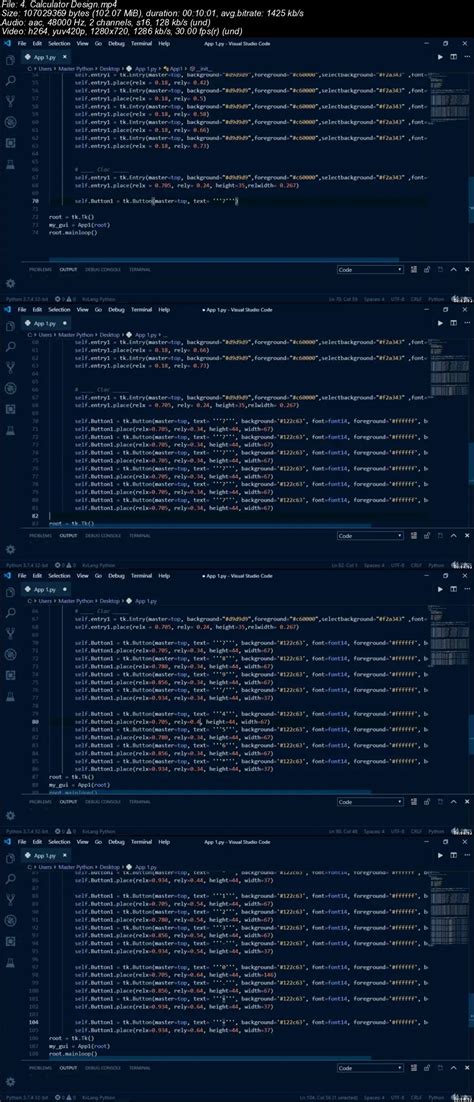Open Terminal menu in third frame
This screenshot has width=474, height=1102.
141,576
